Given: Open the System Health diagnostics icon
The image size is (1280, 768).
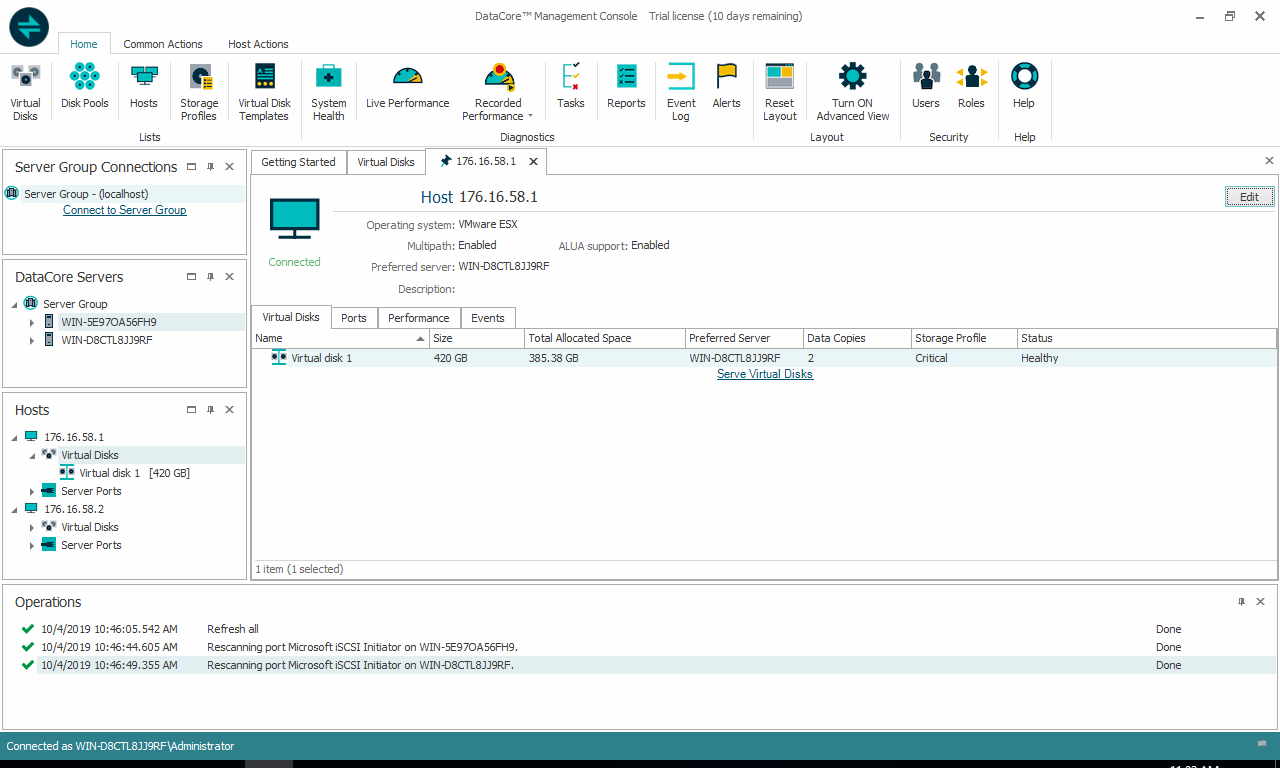Looking at the screenshot, I should click(x=328, y=92).
